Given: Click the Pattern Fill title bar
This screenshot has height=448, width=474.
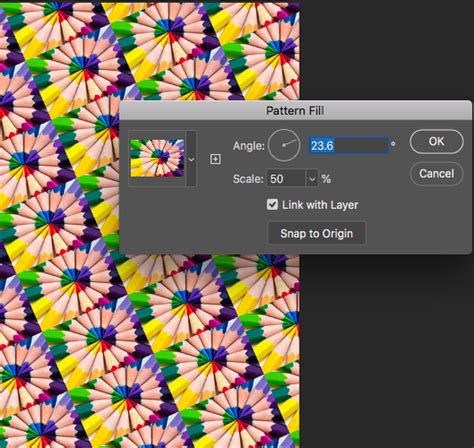Looking at the screenshot, I should 295,110.
